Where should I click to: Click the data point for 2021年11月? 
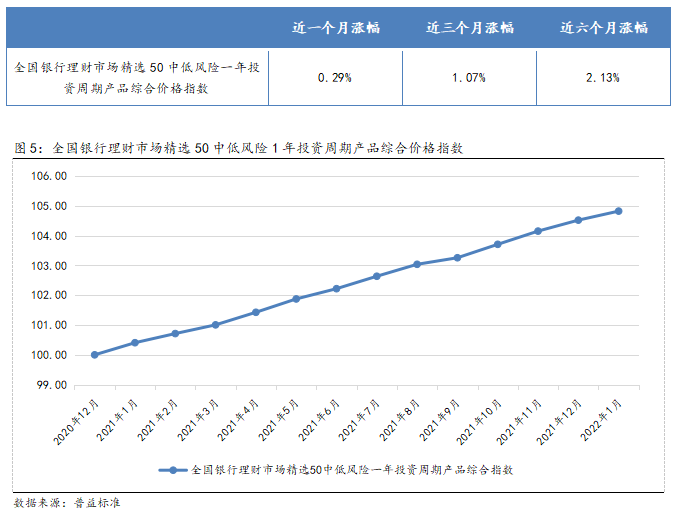pos(538,231)
